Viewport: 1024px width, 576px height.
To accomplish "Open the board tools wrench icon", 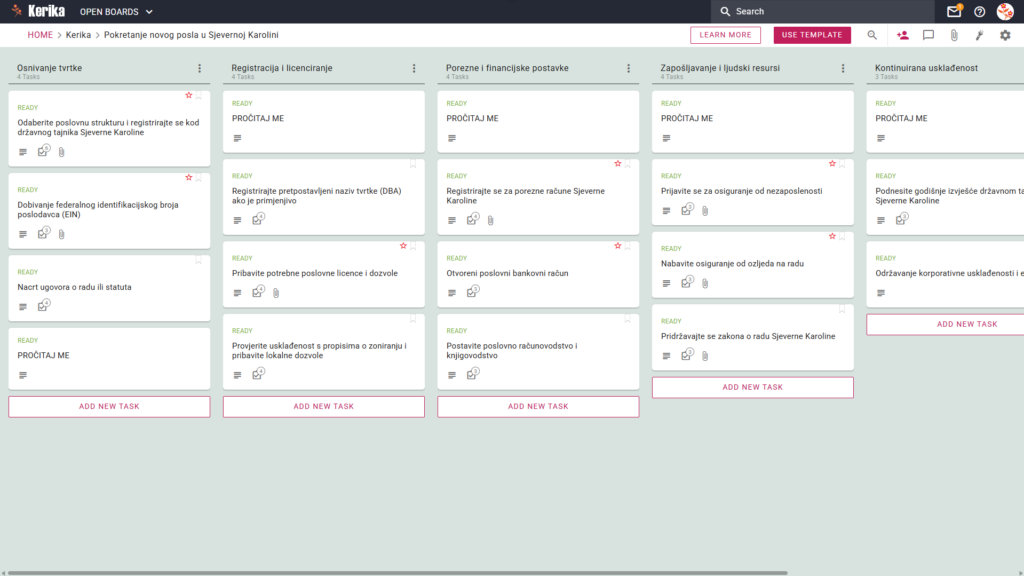I will [x=980, y=35].
